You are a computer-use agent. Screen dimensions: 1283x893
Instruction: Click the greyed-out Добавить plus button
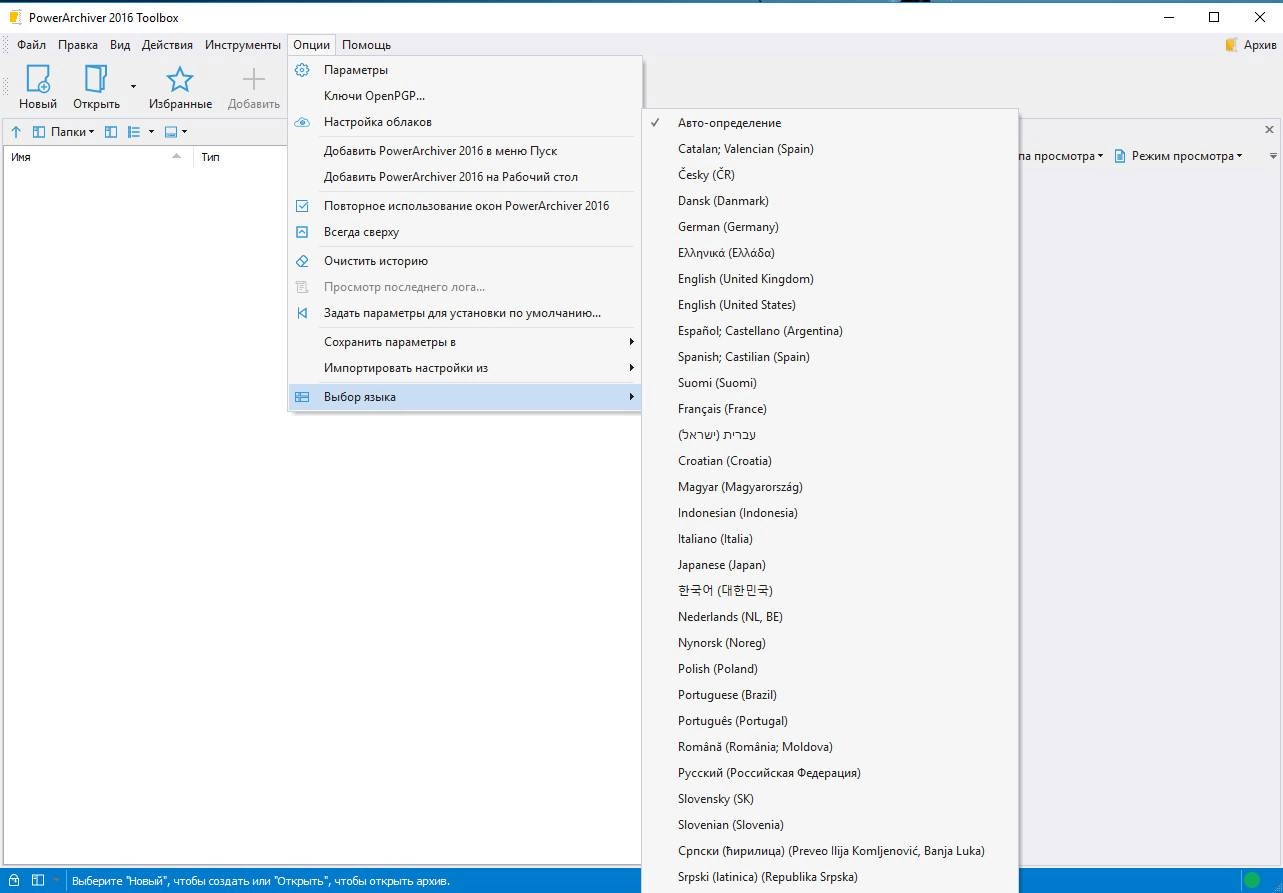click(254, 88)
